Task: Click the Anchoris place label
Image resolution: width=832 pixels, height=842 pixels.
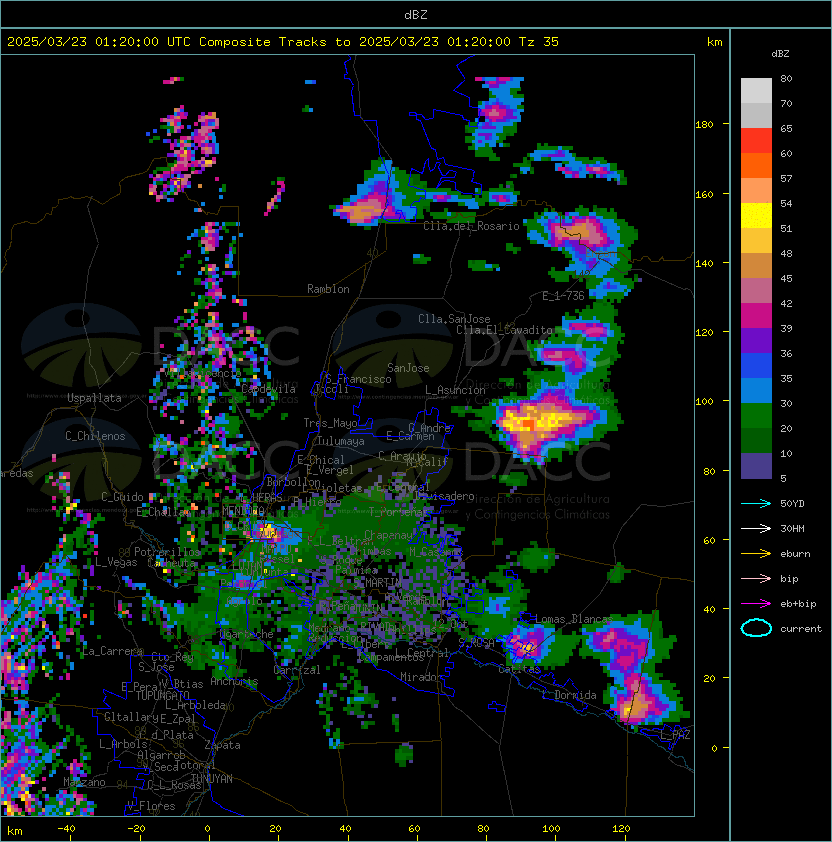Action: pyautogui.click(x=234, y=681)
